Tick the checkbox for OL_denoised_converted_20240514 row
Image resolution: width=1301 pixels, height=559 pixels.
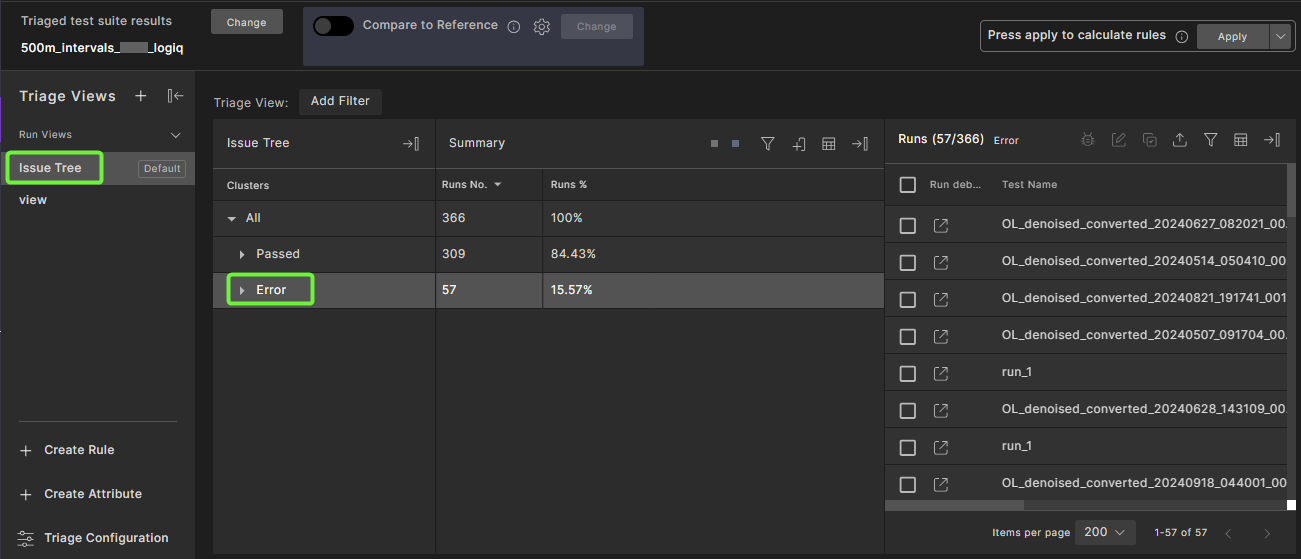tap(908, 263)
